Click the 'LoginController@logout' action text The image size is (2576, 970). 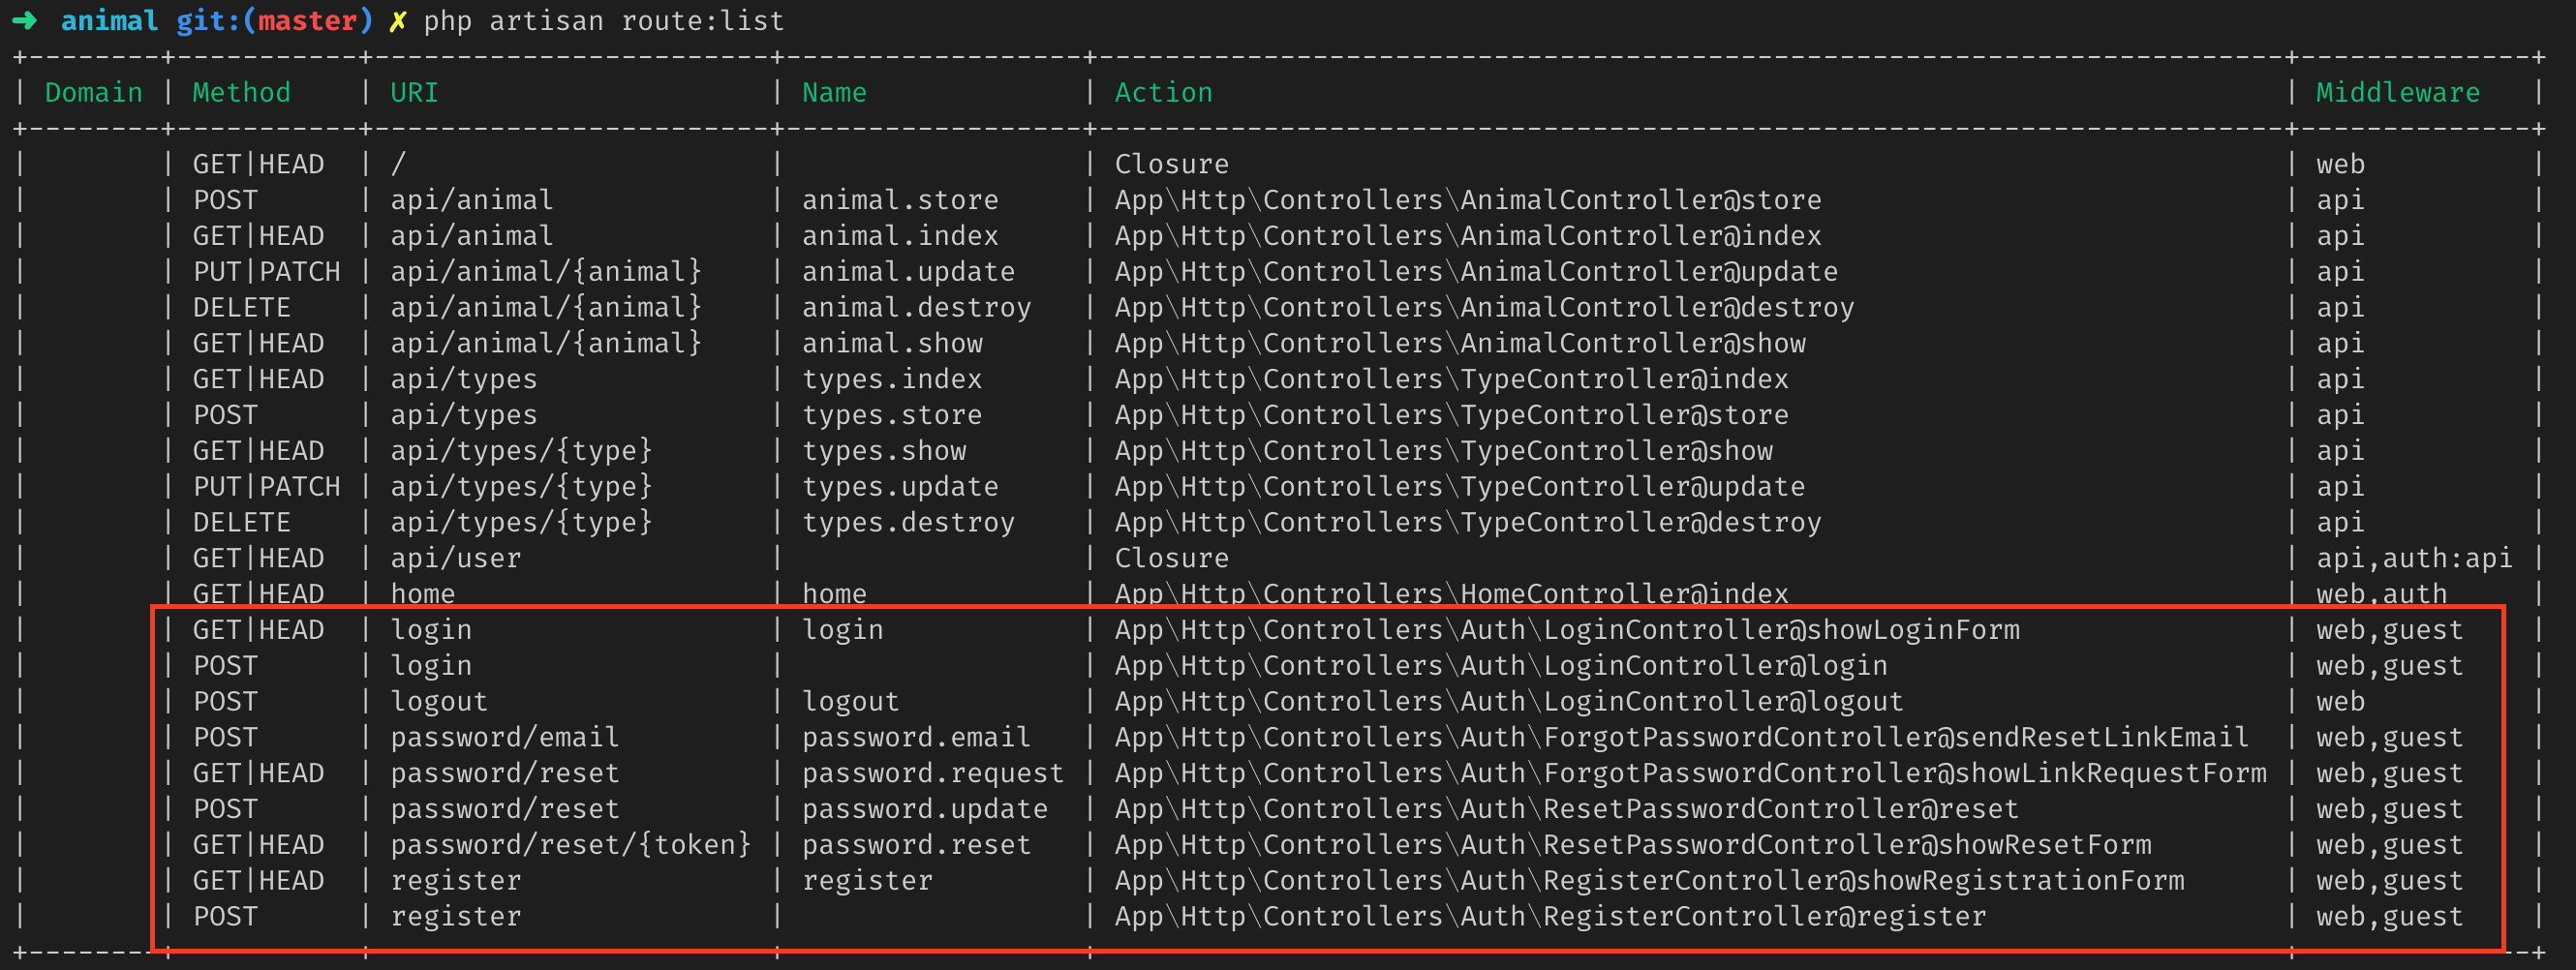(x=1723, y=703)
